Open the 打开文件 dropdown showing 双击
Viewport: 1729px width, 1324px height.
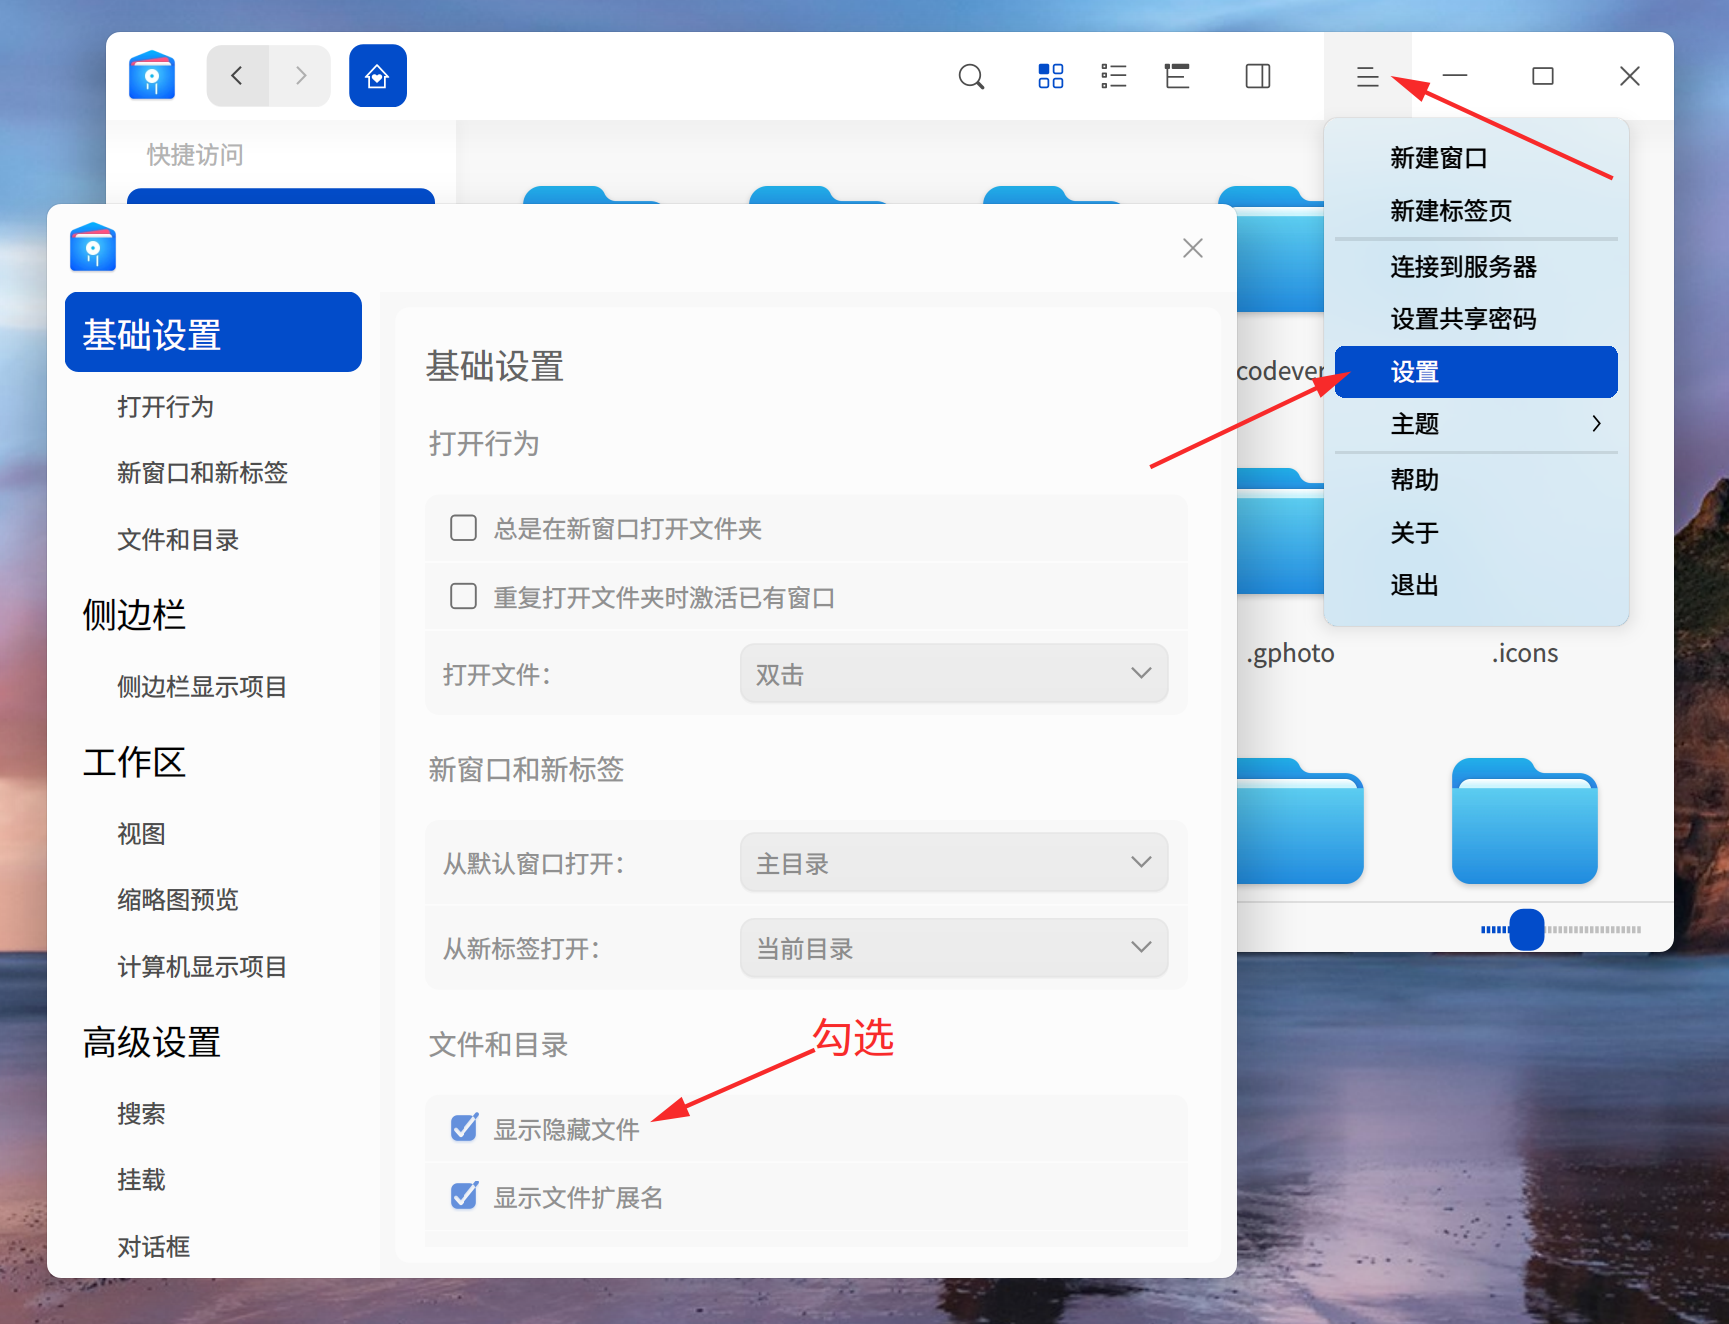tap(954, 674)
